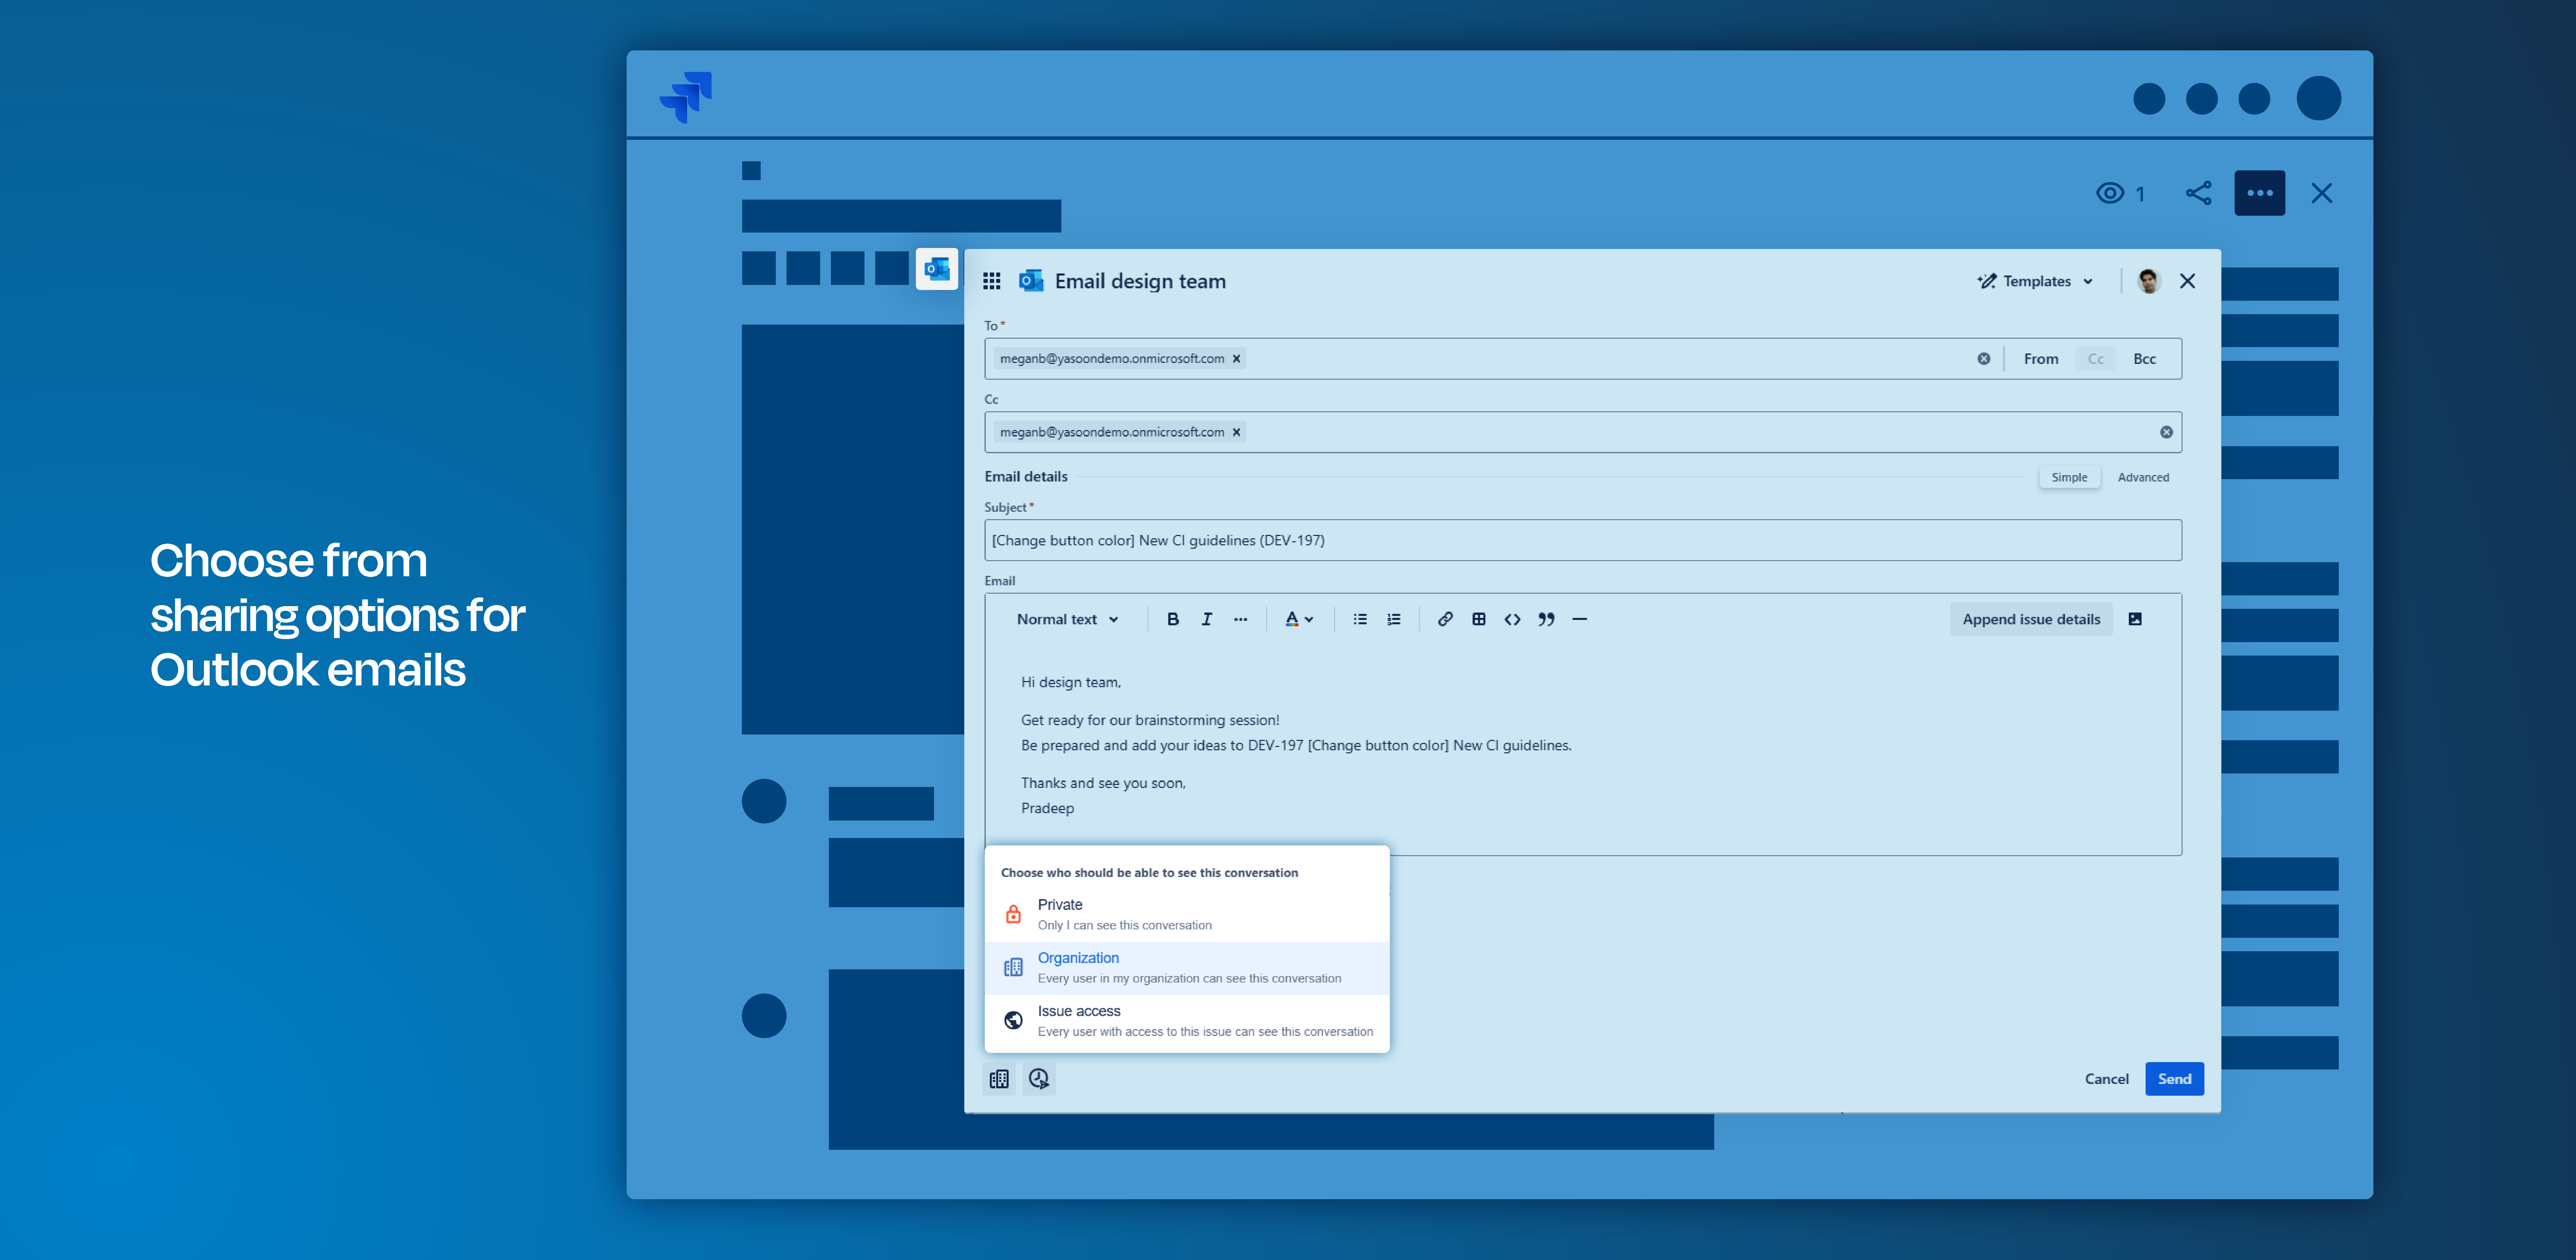Insert a link into the email body
This screenshot has width=2576, height=1260.
(1445, 619)
